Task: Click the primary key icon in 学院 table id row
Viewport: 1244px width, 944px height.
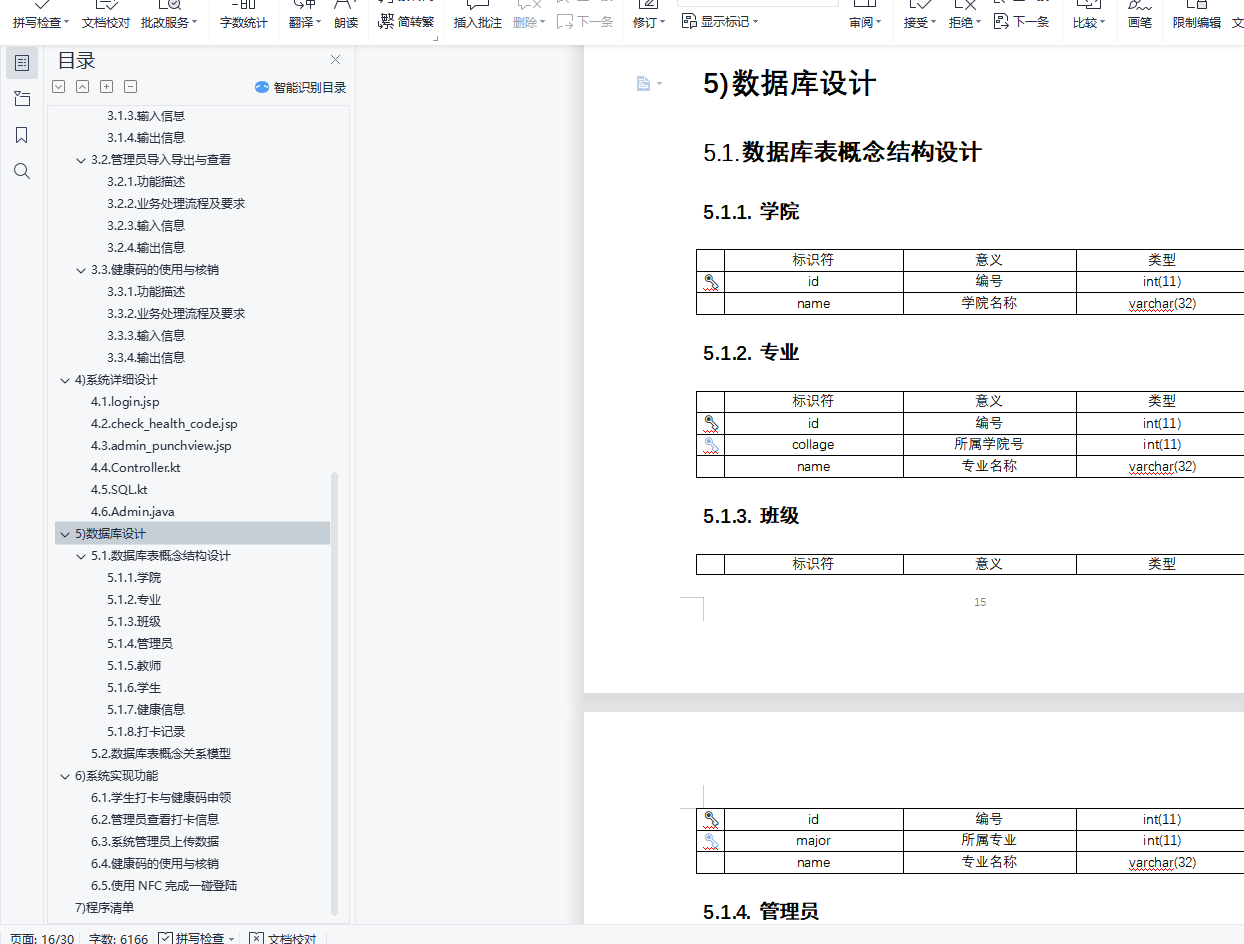Action: (711, 282)
